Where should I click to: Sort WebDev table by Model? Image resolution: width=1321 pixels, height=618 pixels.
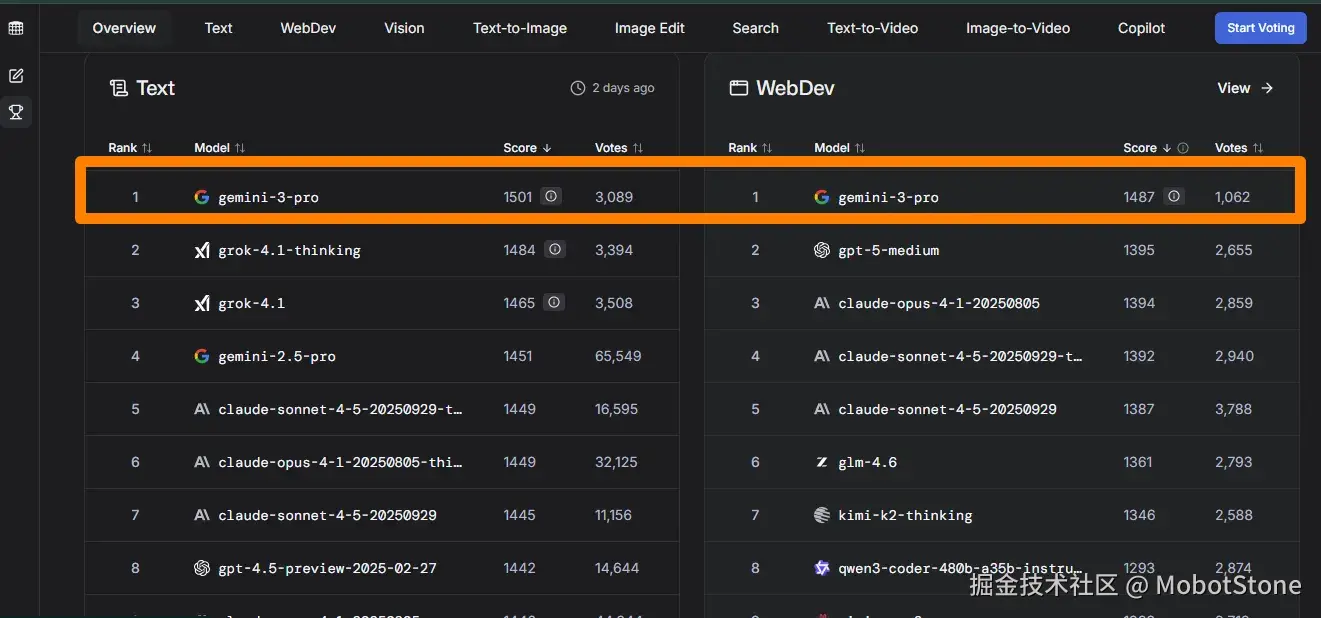point(839,148)
